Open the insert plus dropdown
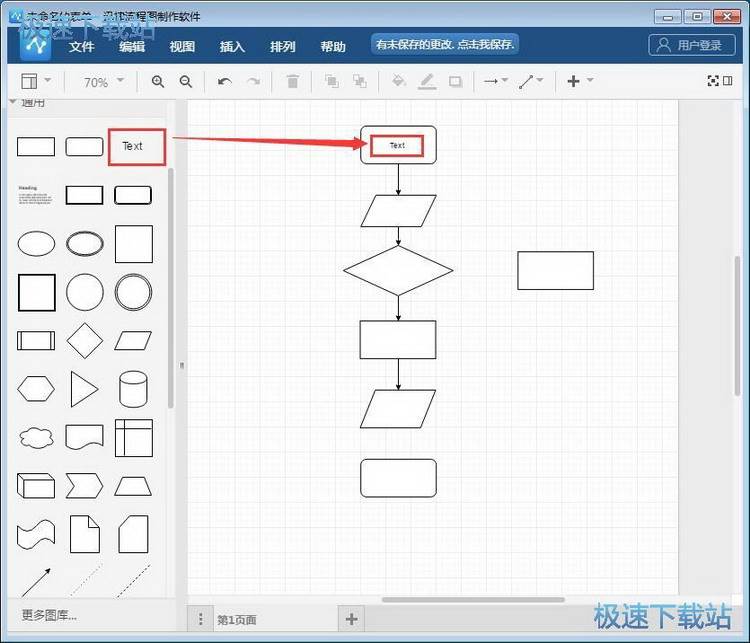The width and height of the screenshot is (750, 643). [580, 81]
